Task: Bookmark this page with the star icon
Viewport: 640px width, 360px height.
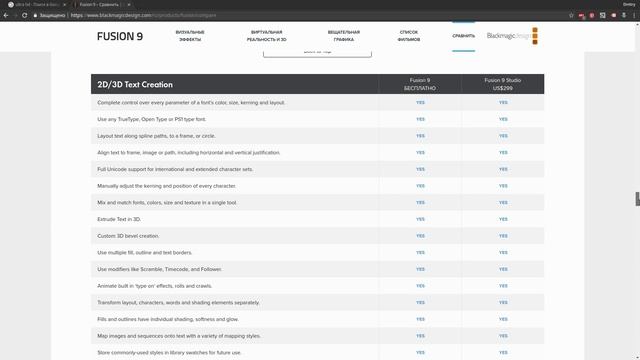Action: pyautogui.click(x=571, y=15)
